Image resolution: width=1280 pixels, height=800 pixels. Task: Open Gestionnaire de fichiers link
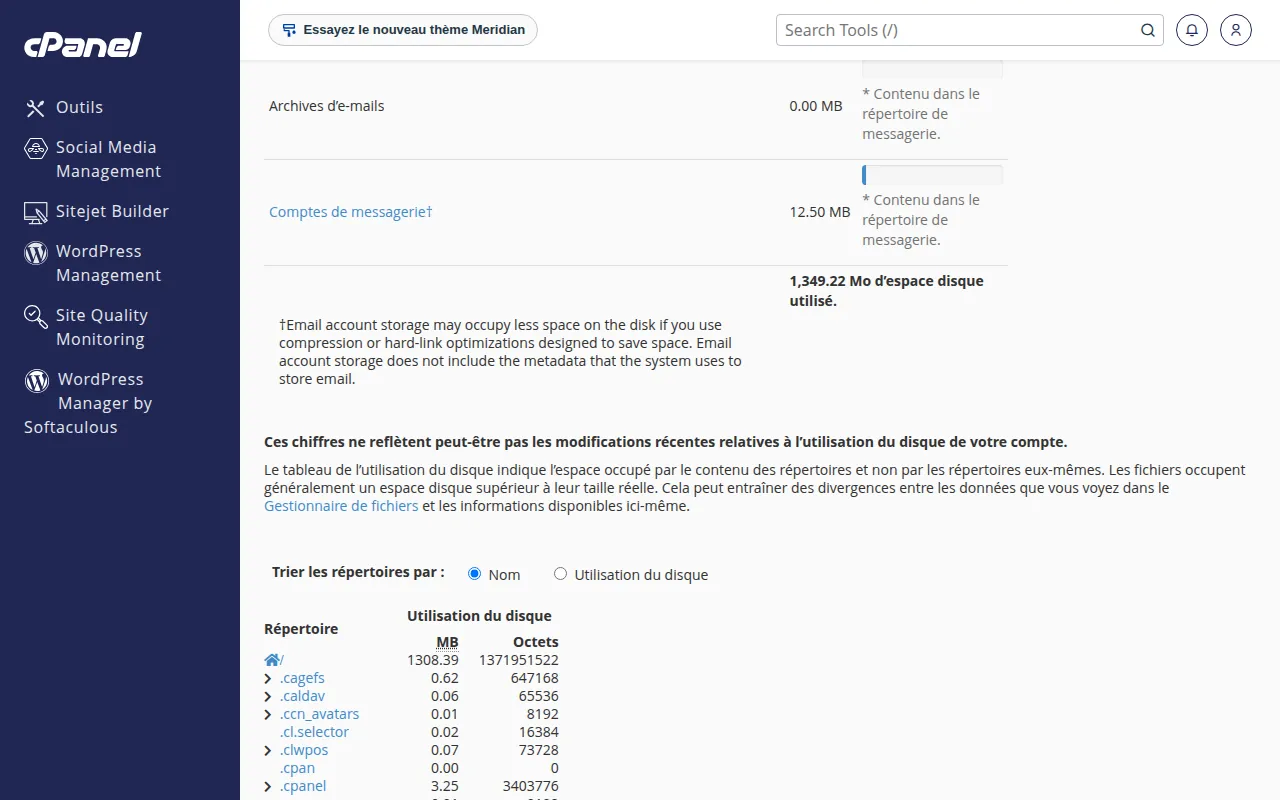[x=341, y=506]
